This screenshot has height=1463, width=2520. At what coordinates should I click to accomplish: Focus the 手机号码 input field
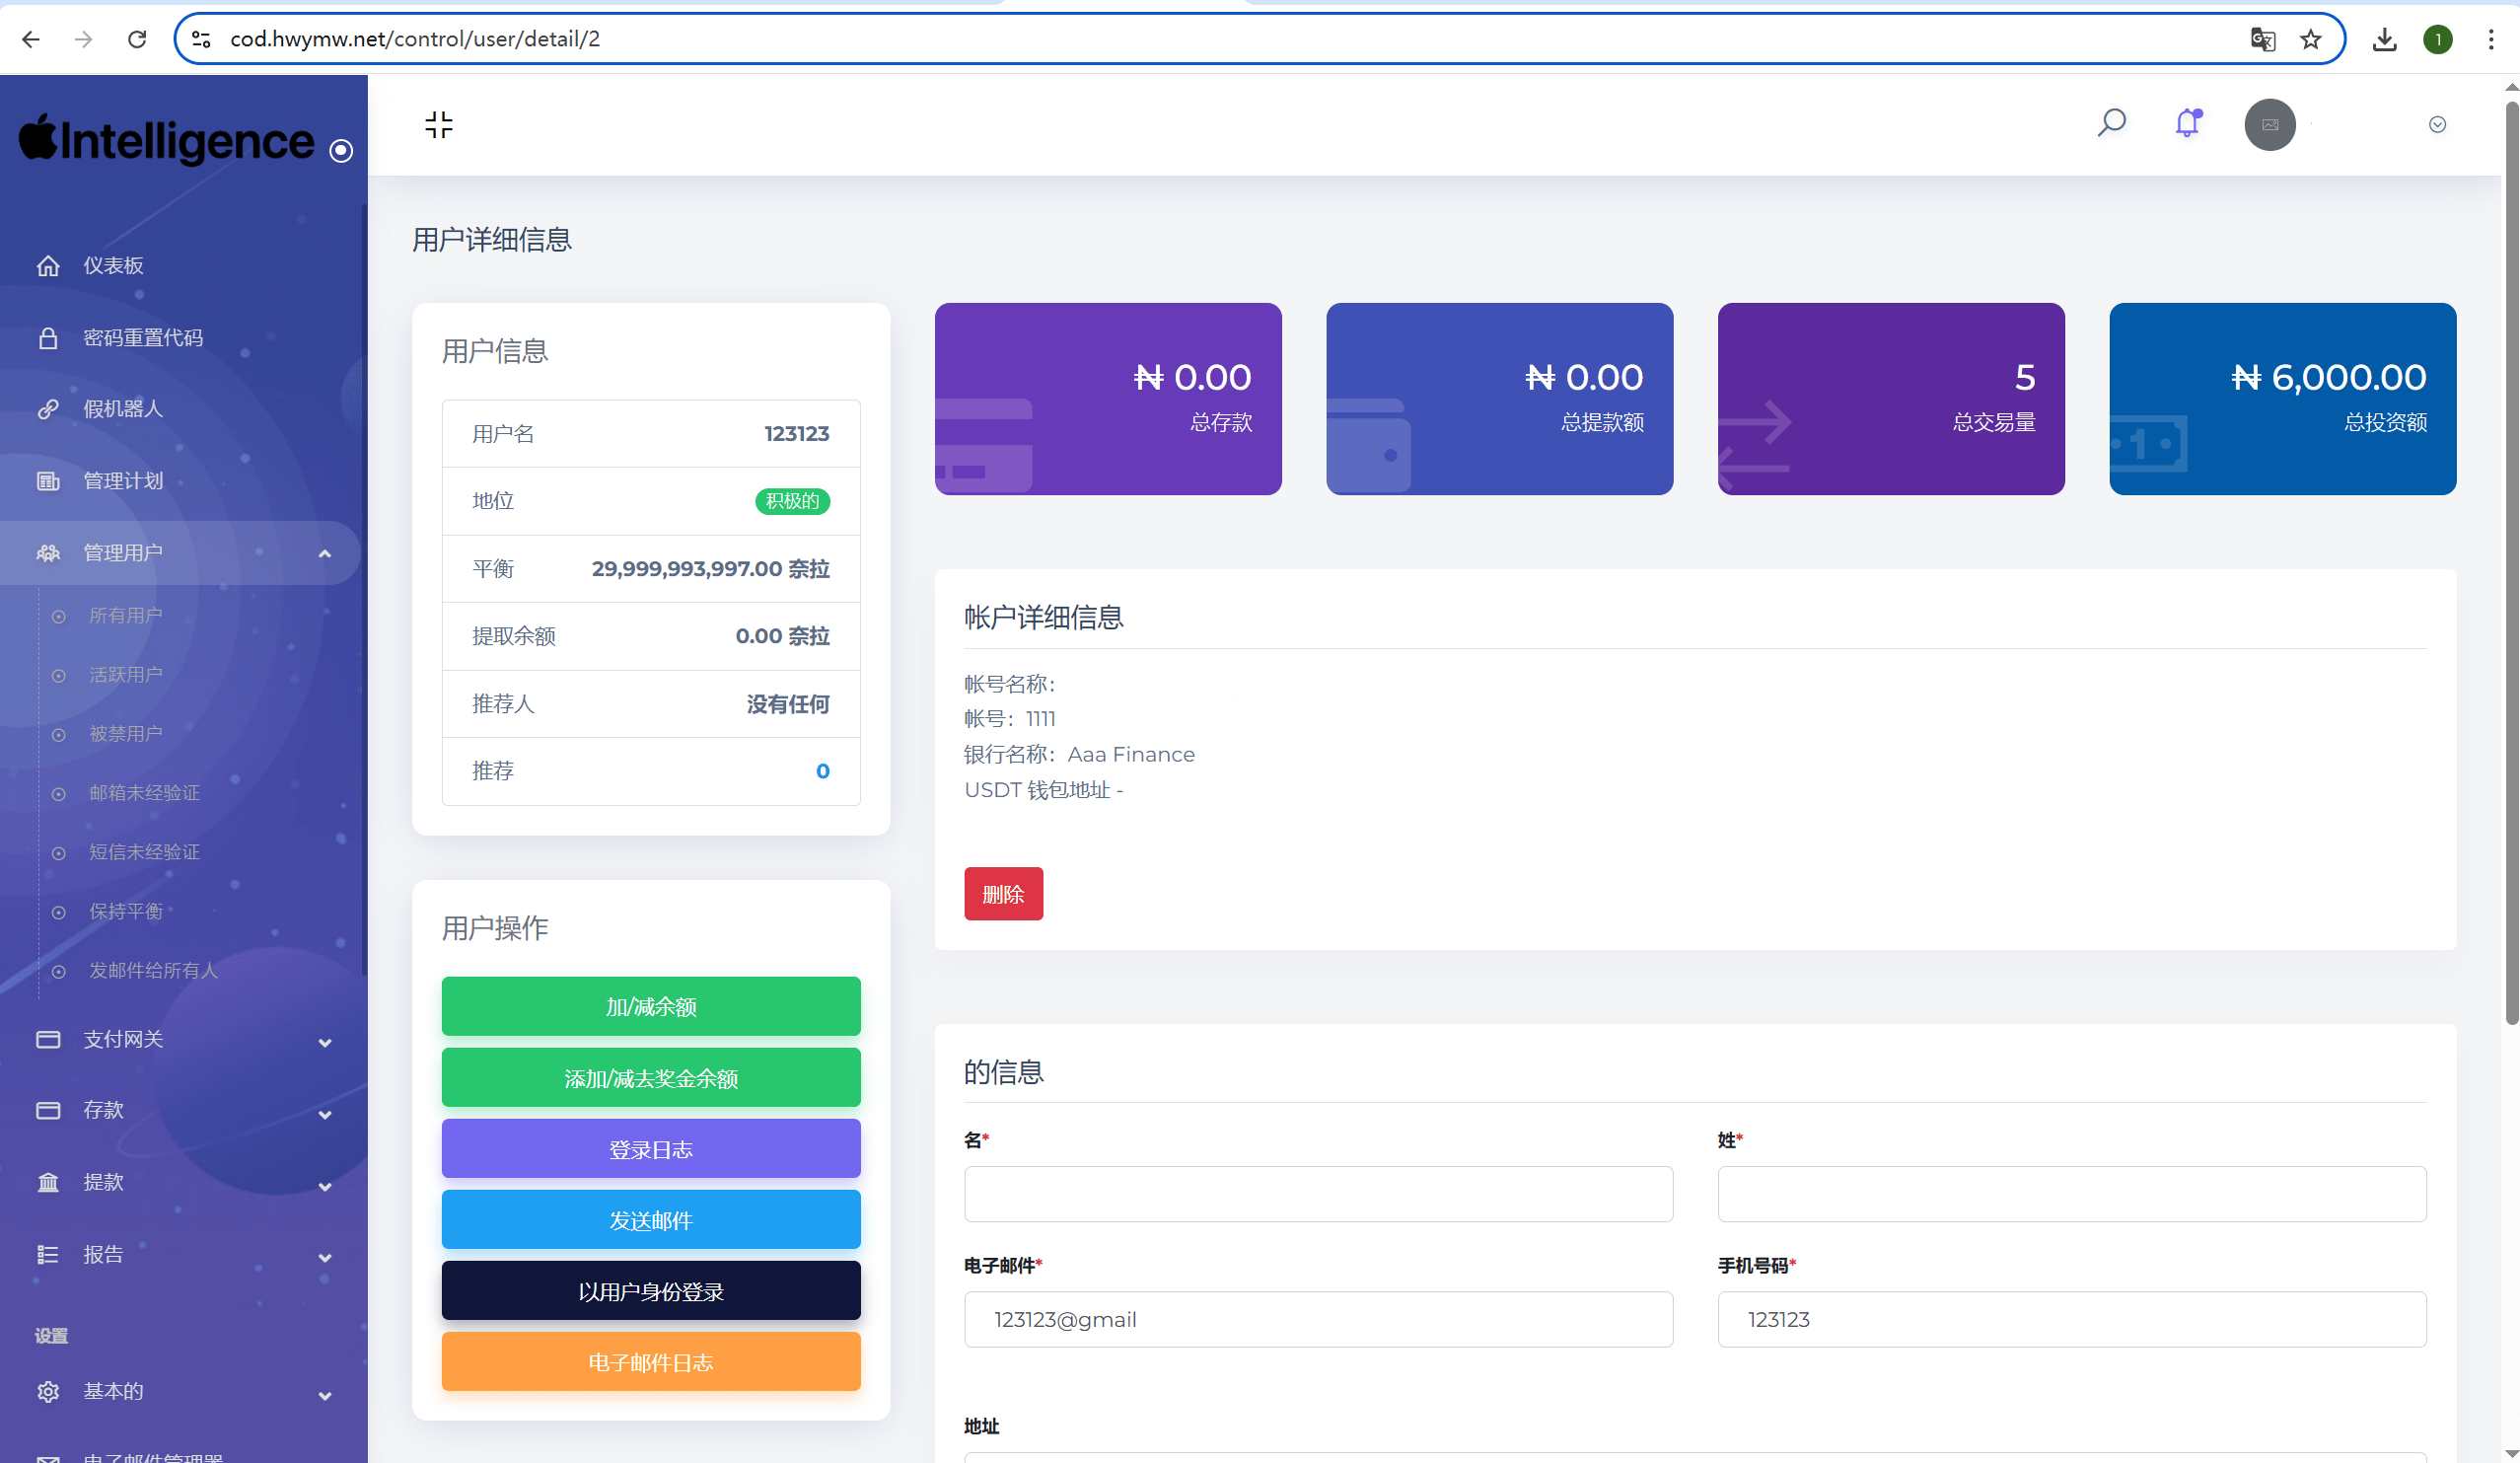click(x=2071, y=1319)
